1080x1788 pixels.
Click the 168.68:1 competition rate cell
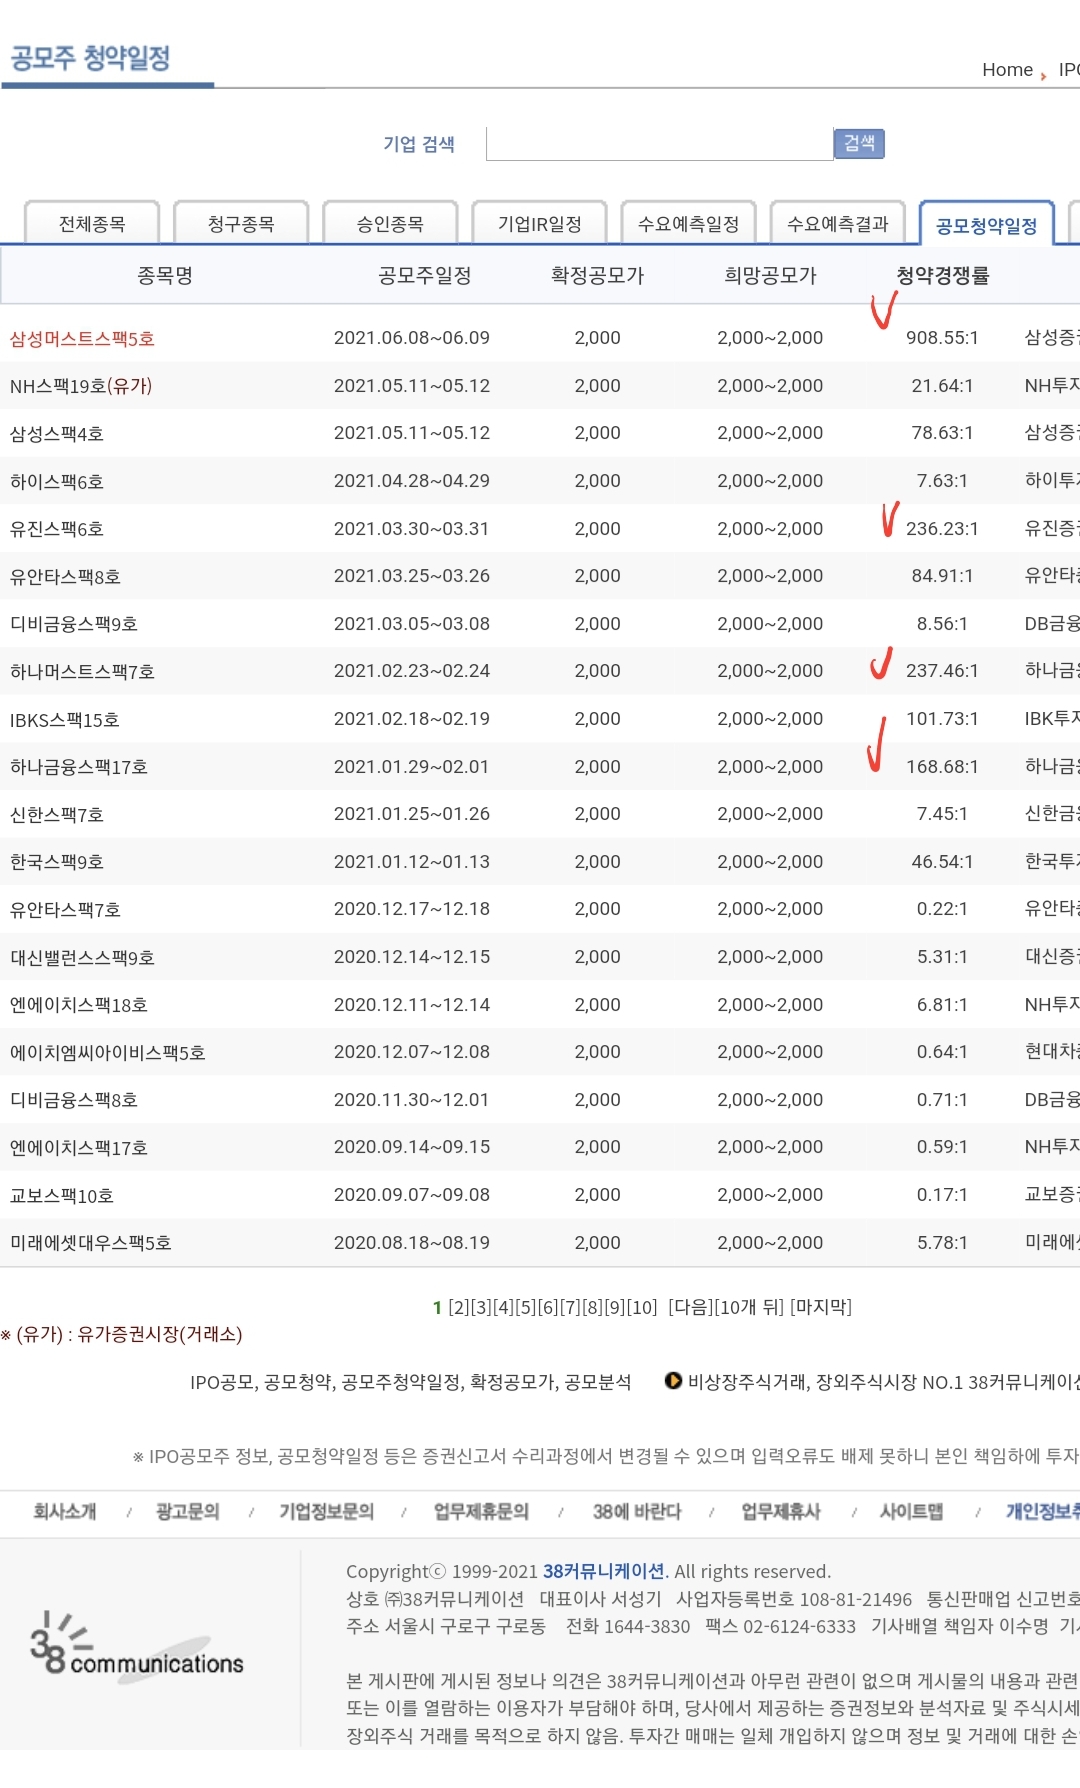pos(942,766)
